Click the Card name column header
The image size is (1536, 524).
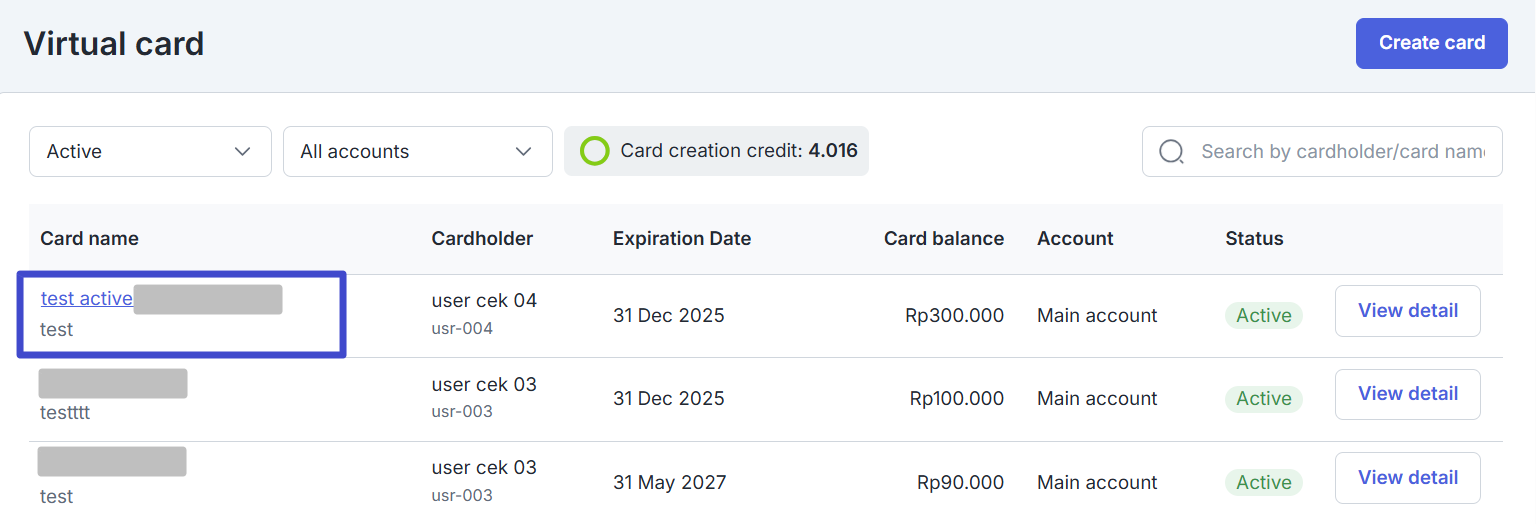[x=89, y=239]
